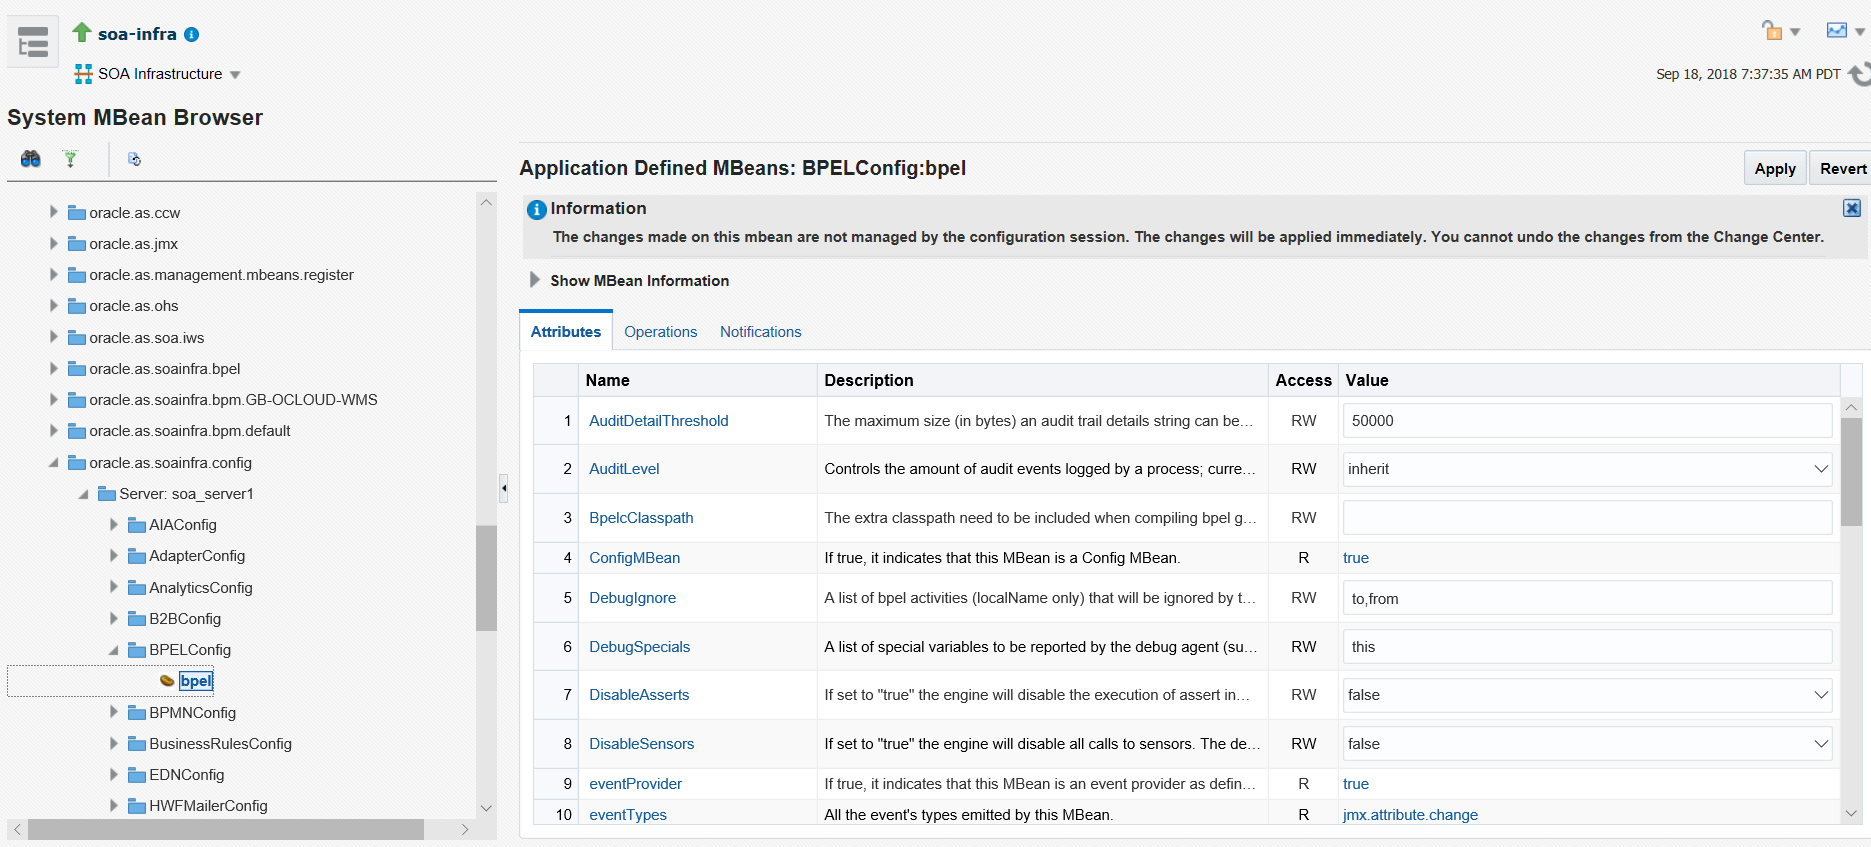Click the EDNConfig folder icon
Image resolution: width=1871 pixels, height=847 pixels.
coord(137,775)
